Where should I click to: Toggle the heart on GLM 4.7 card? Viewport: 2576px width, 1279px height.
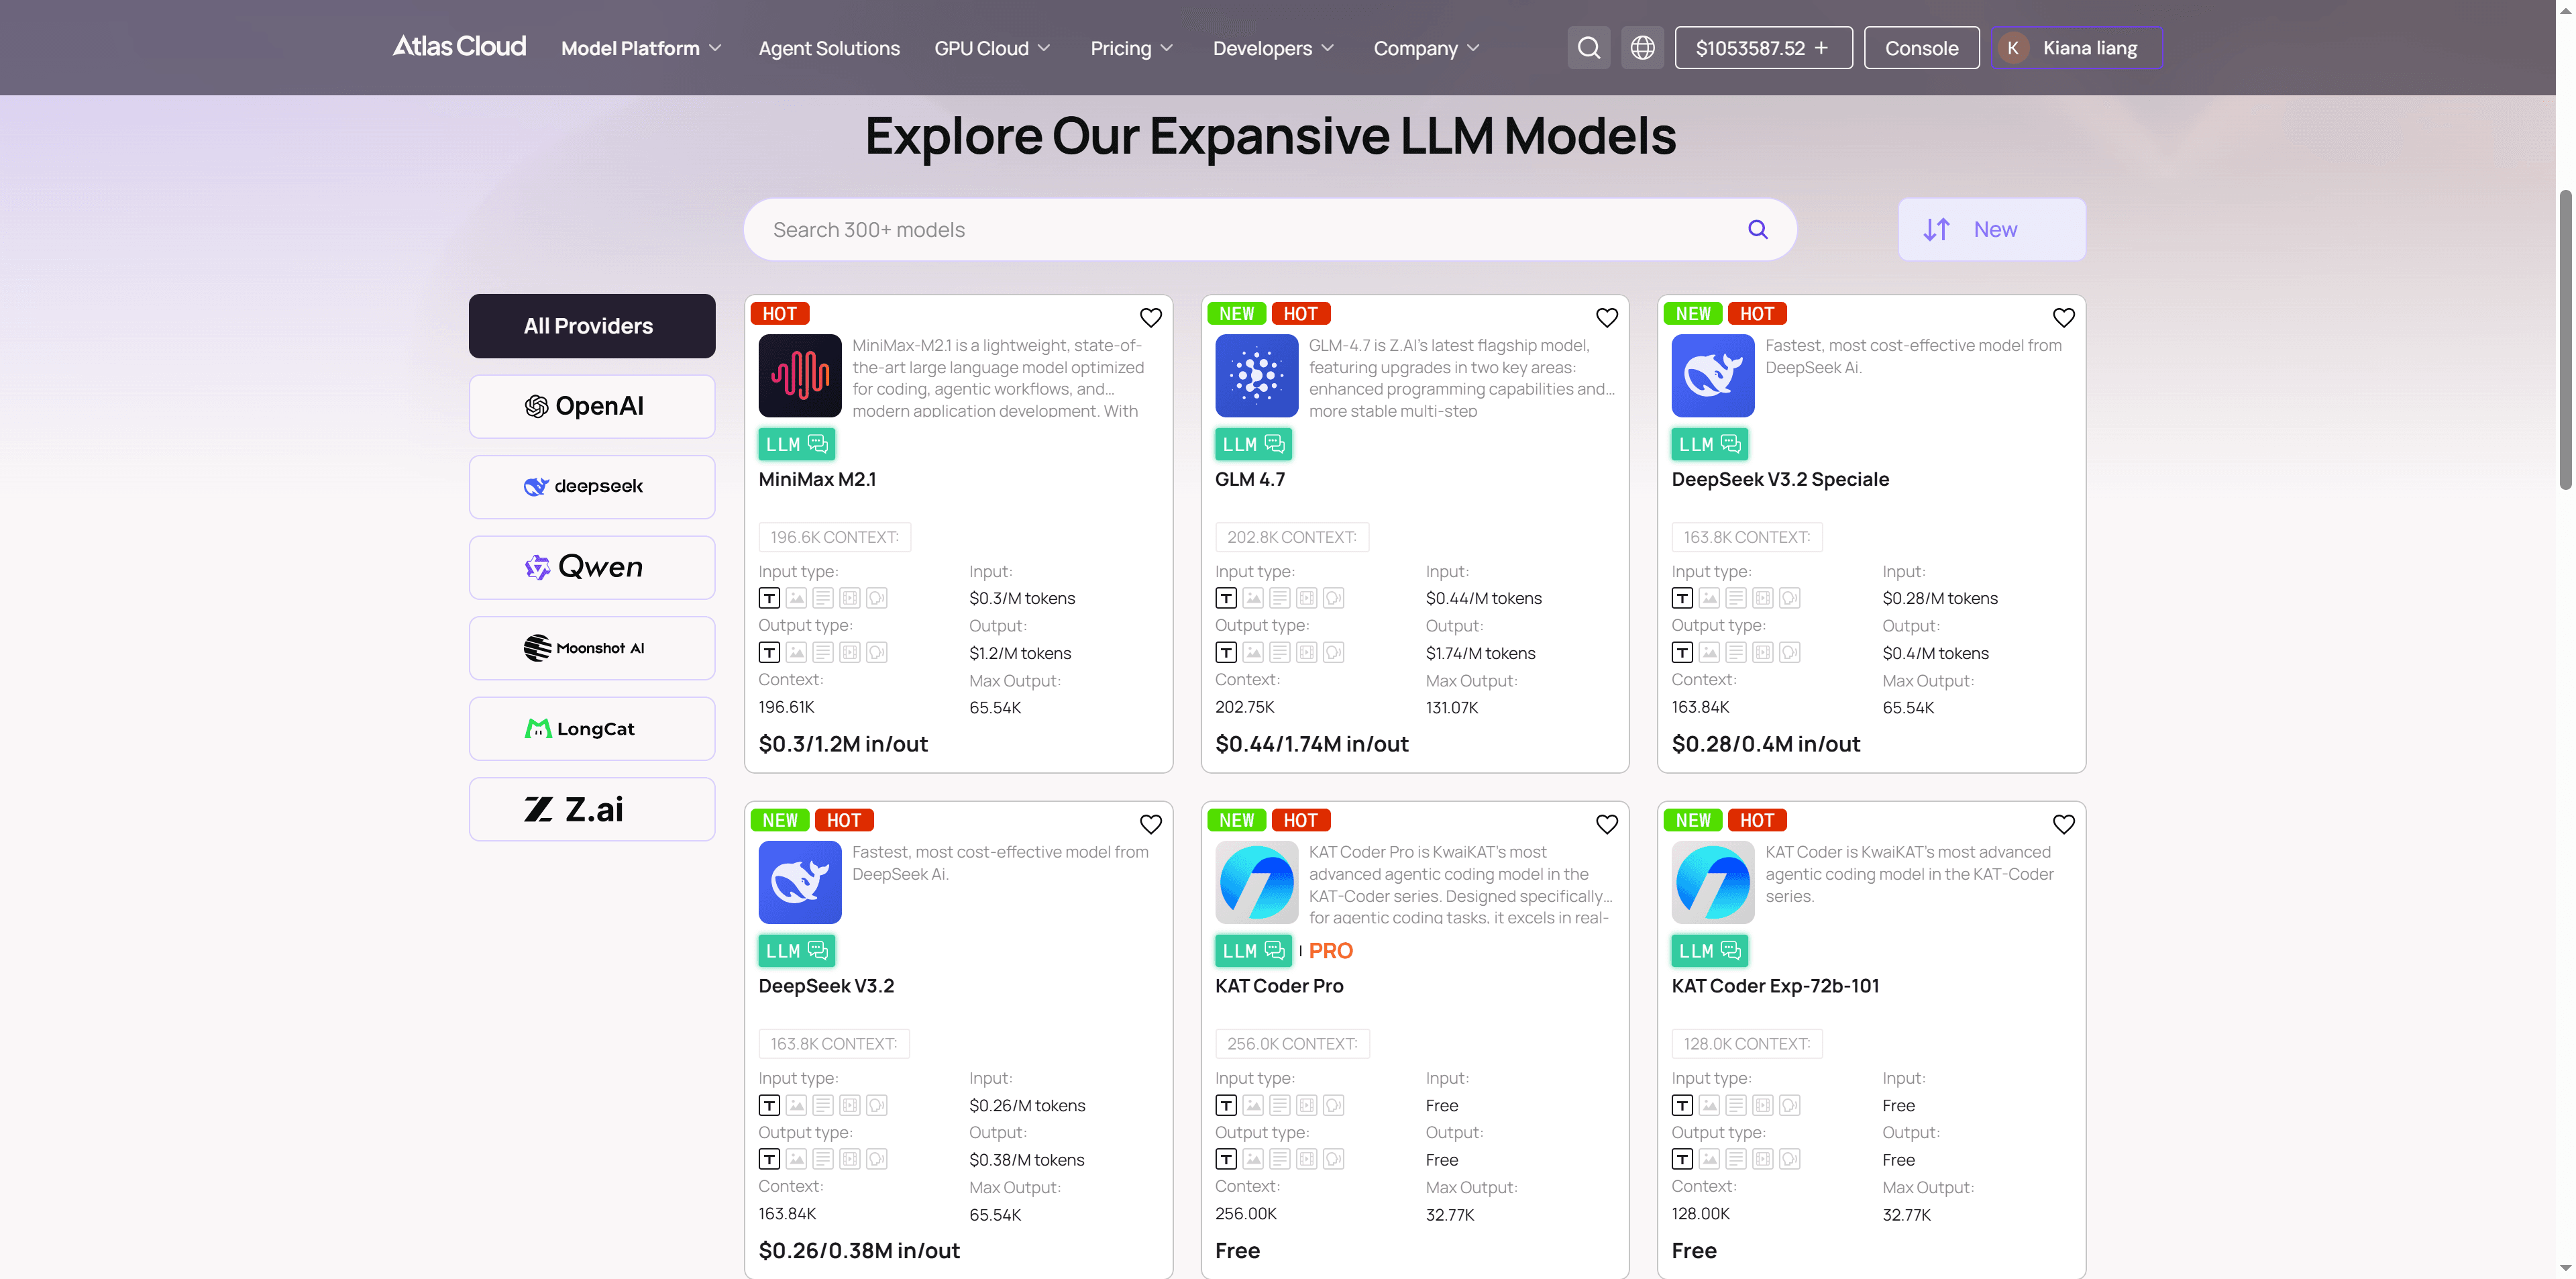point(1606,318)
